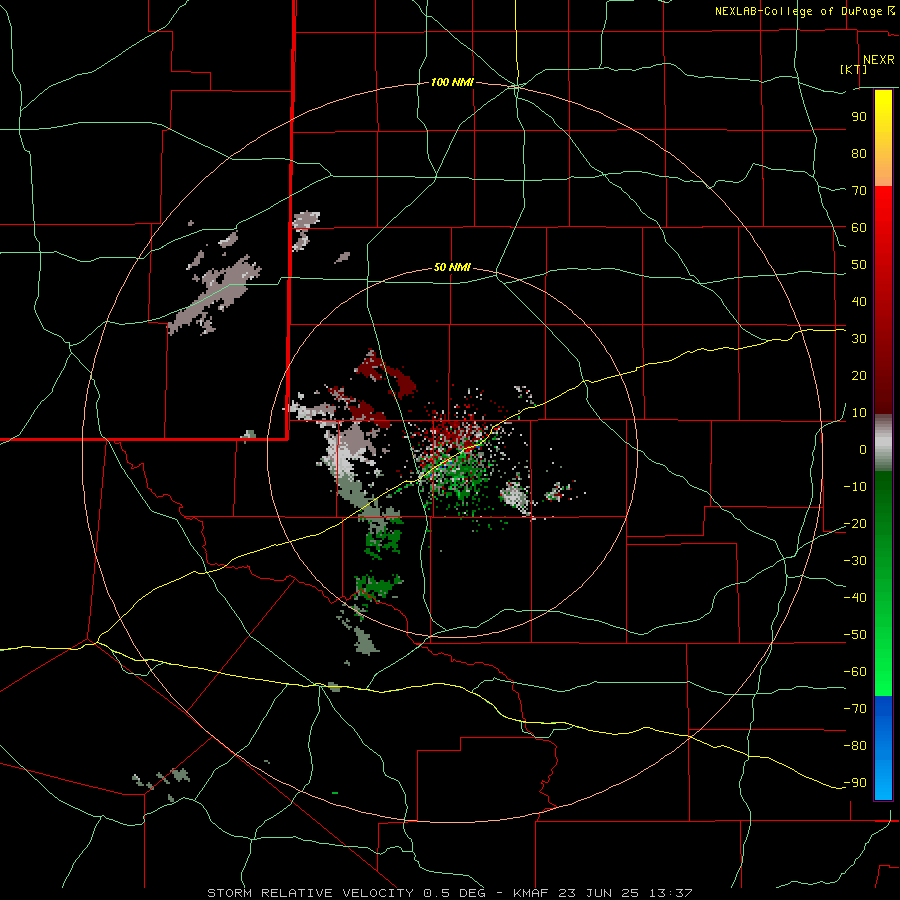Click the 0 value on velocity scale
Image resolution: width=900 pixels, height=900 pixels.
[863, 450]
